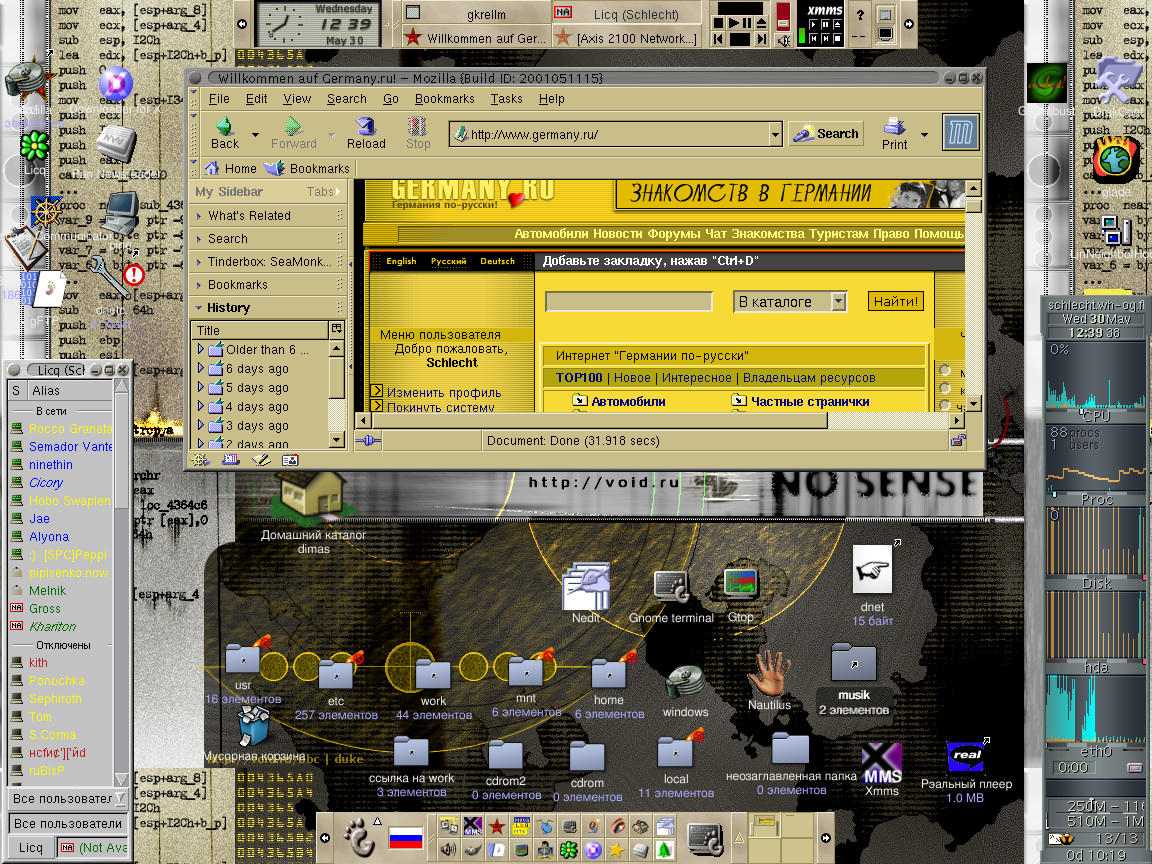Open the Print button dropdown arrow
Viewport: 1152px width, 864px height.
[x=924, y=134]
